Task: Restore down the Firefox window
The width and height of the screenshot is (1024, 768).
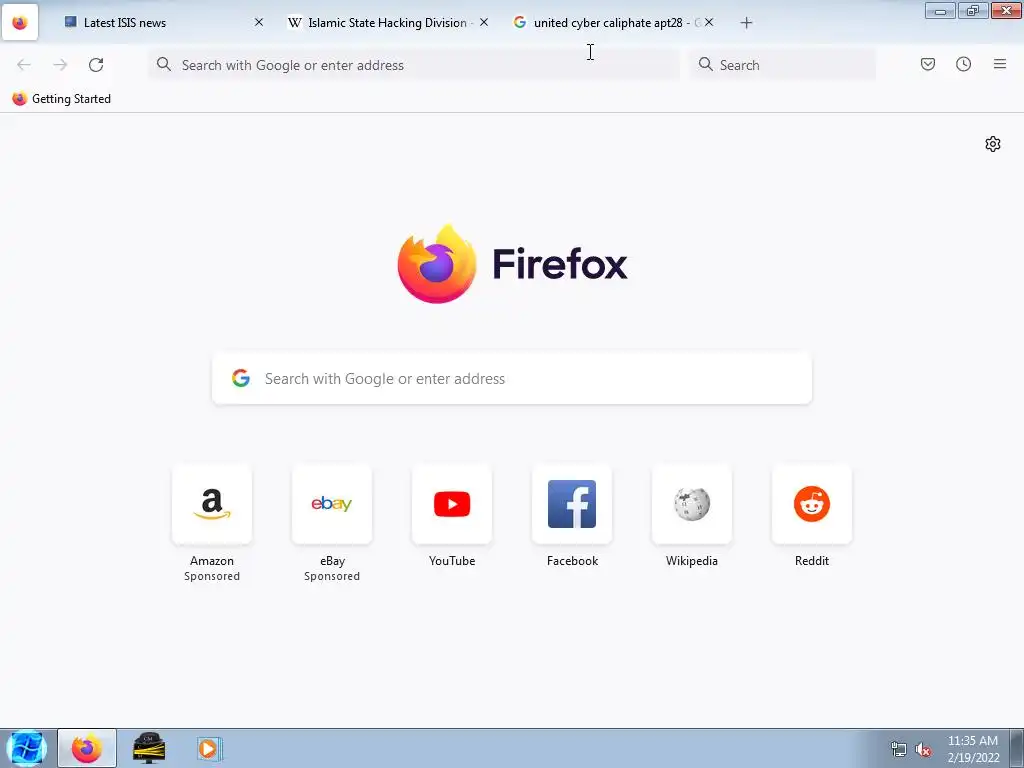Action: pyautogui.click(x=973, y=10)
